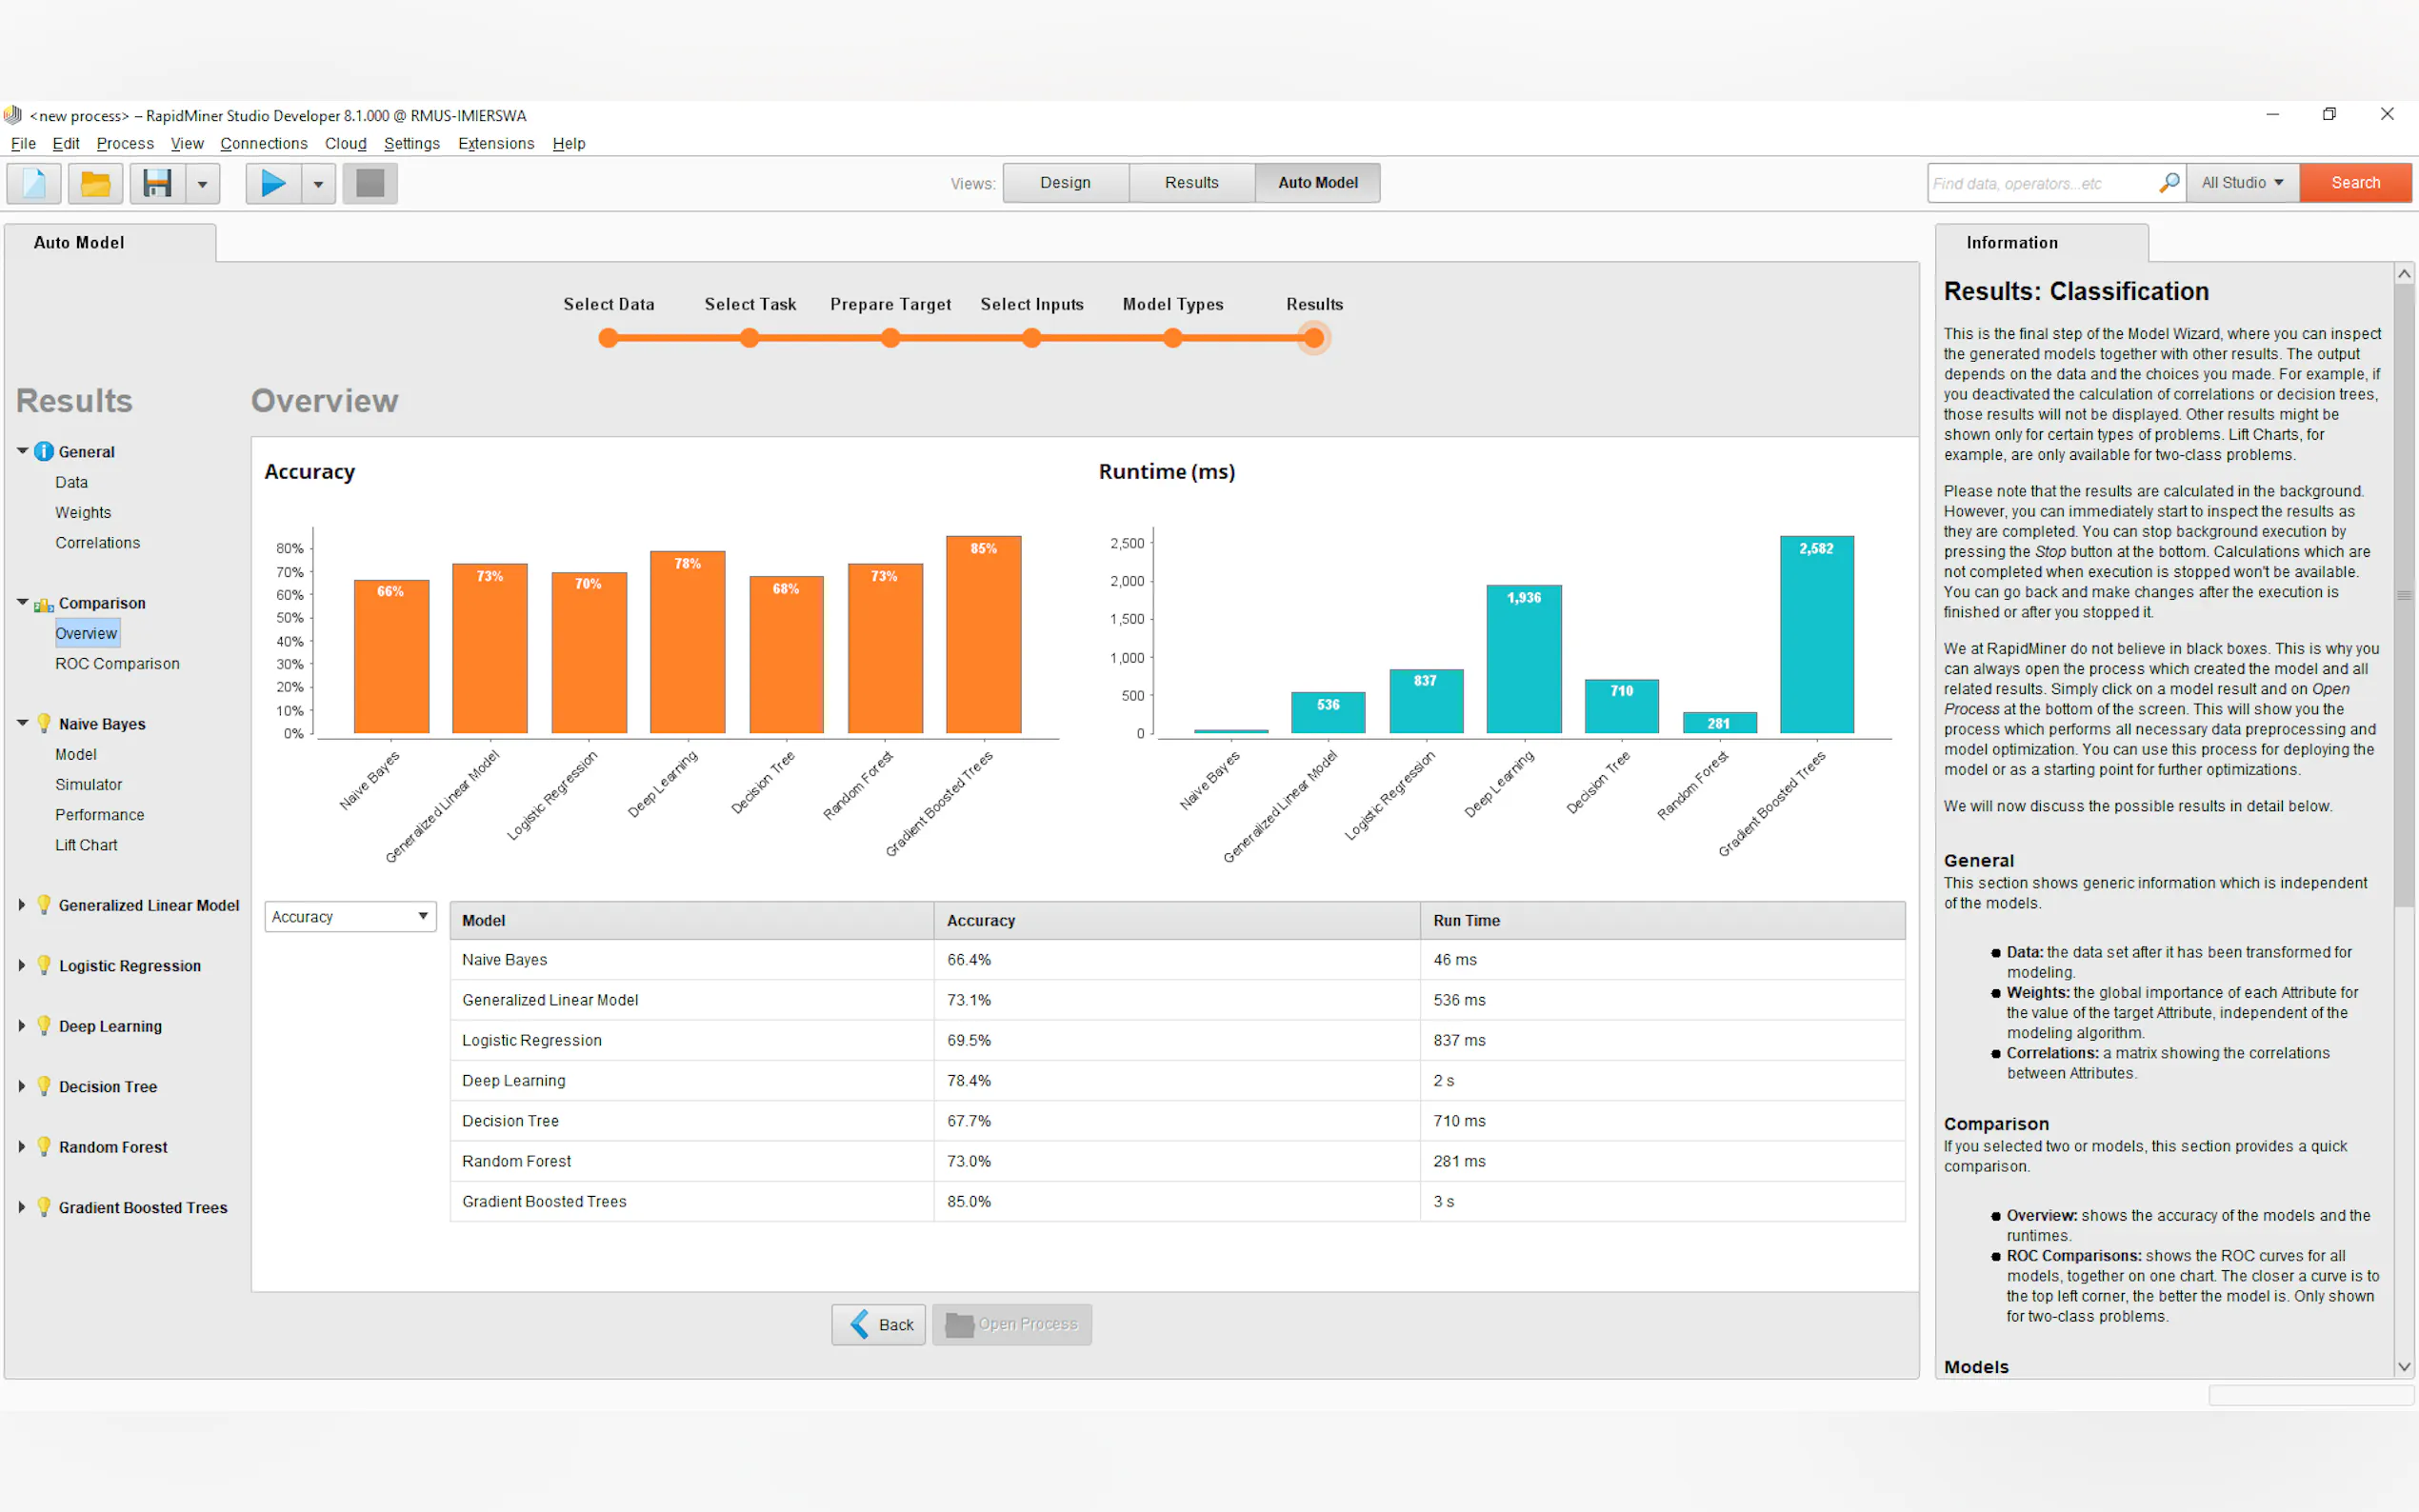Collapse the General section in results tree
This screenshot has width=2419, height=1512.
(22, 451)
